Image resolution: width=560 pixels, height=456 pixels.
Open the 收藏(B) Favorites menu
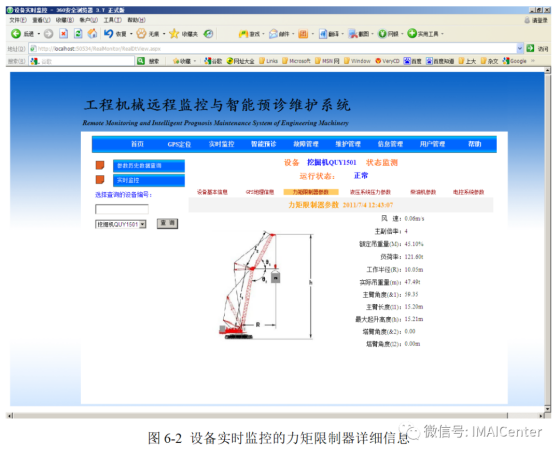(x=65, y=20)
